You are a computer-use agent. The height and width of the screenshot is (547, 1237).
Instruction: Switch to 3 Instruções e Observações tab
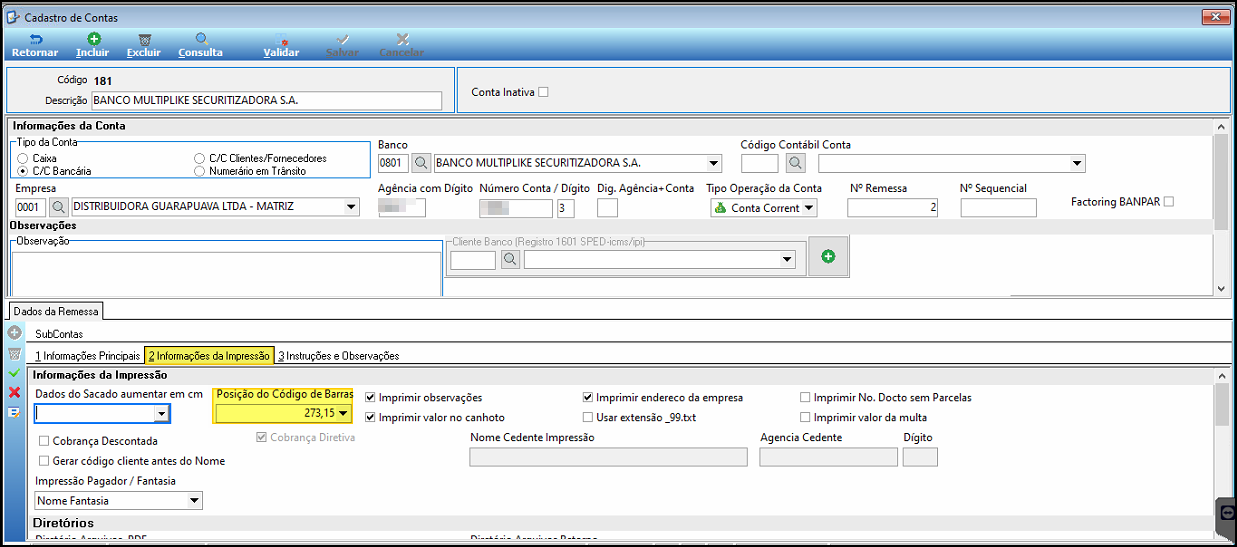(x=339, y=355)
